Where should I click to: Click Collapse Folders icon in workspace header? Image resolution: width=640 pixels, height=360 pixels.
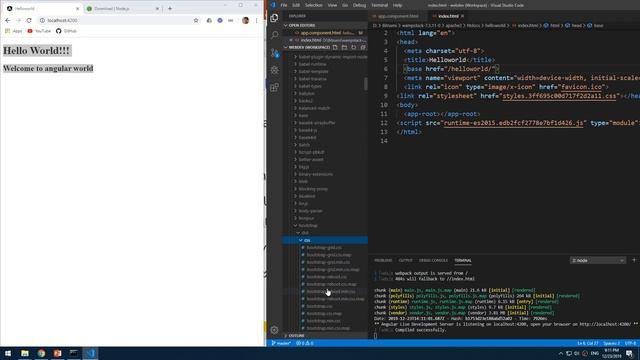(363, 47)
